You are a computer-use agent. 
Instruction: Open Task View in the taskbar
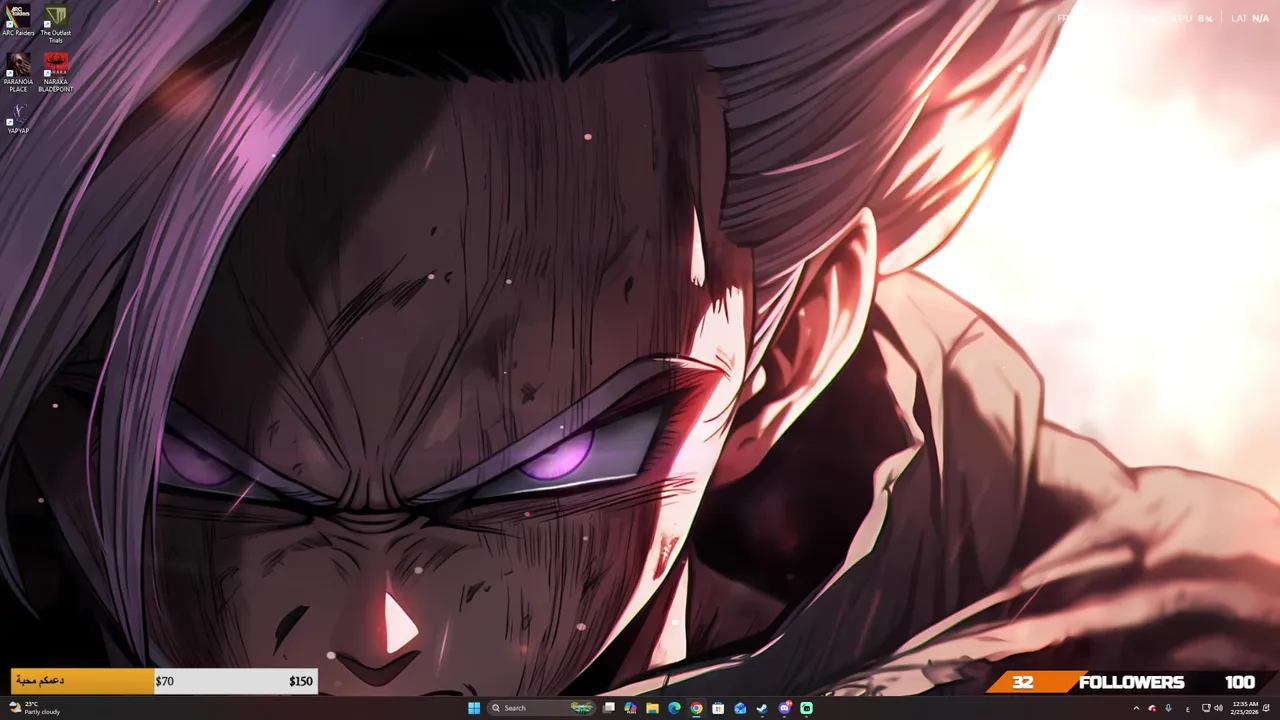click(x=608, y=708)
